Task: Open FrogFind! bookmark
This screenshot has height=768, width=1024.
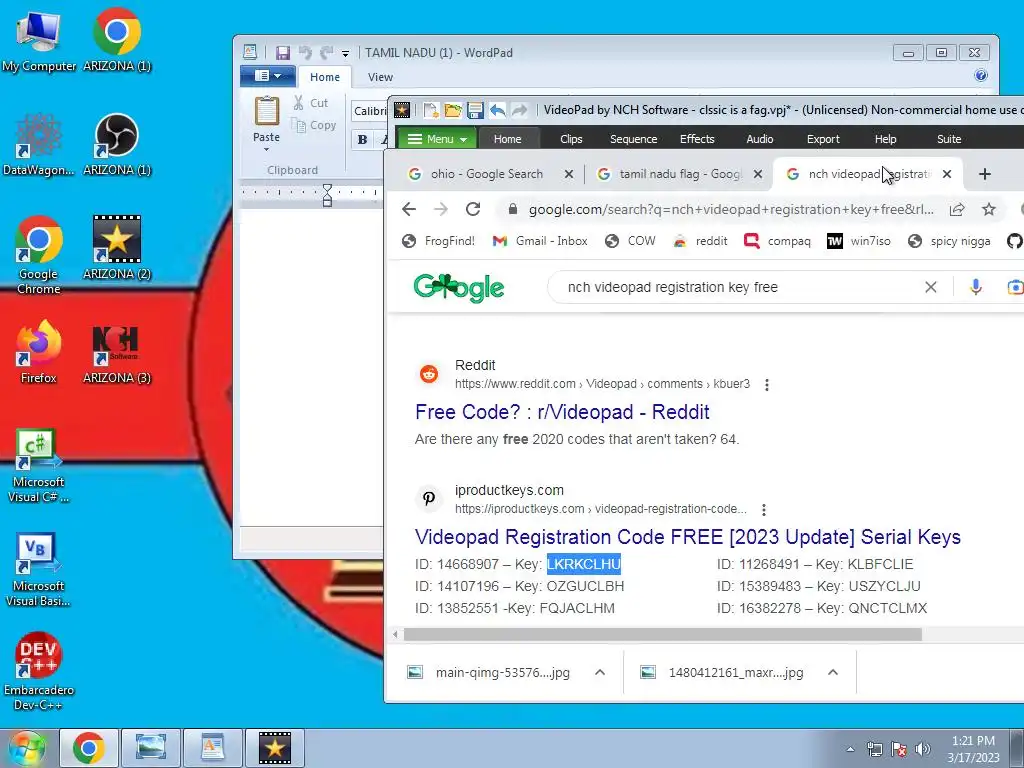Action: (x=438, y=241)
